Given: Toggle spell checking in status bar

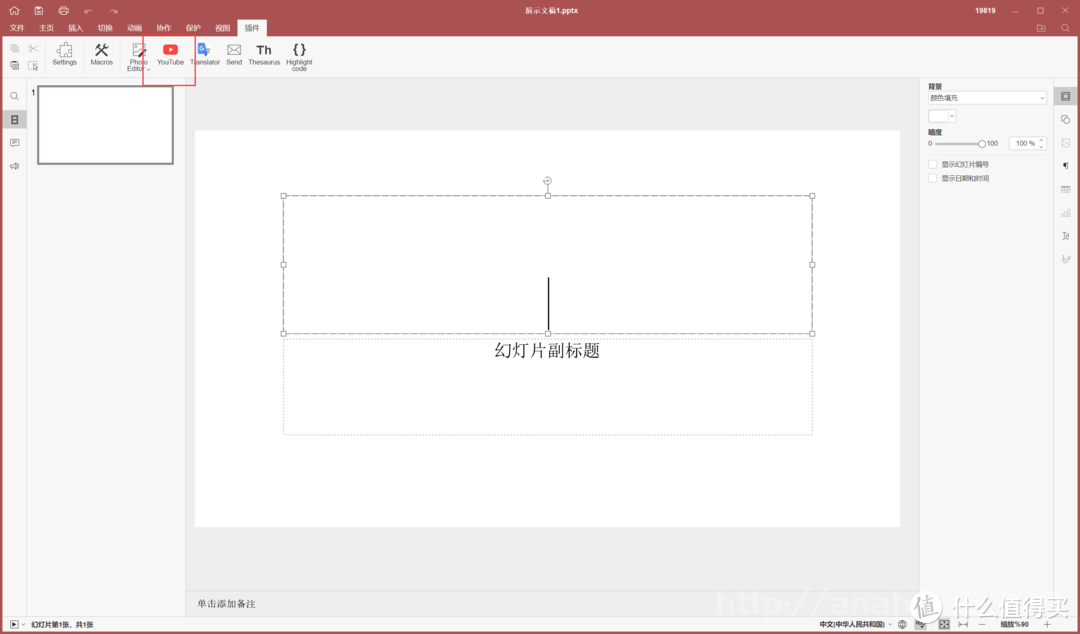Looking at the screenshot, I should pyautogui.click(x=921, y=624).
